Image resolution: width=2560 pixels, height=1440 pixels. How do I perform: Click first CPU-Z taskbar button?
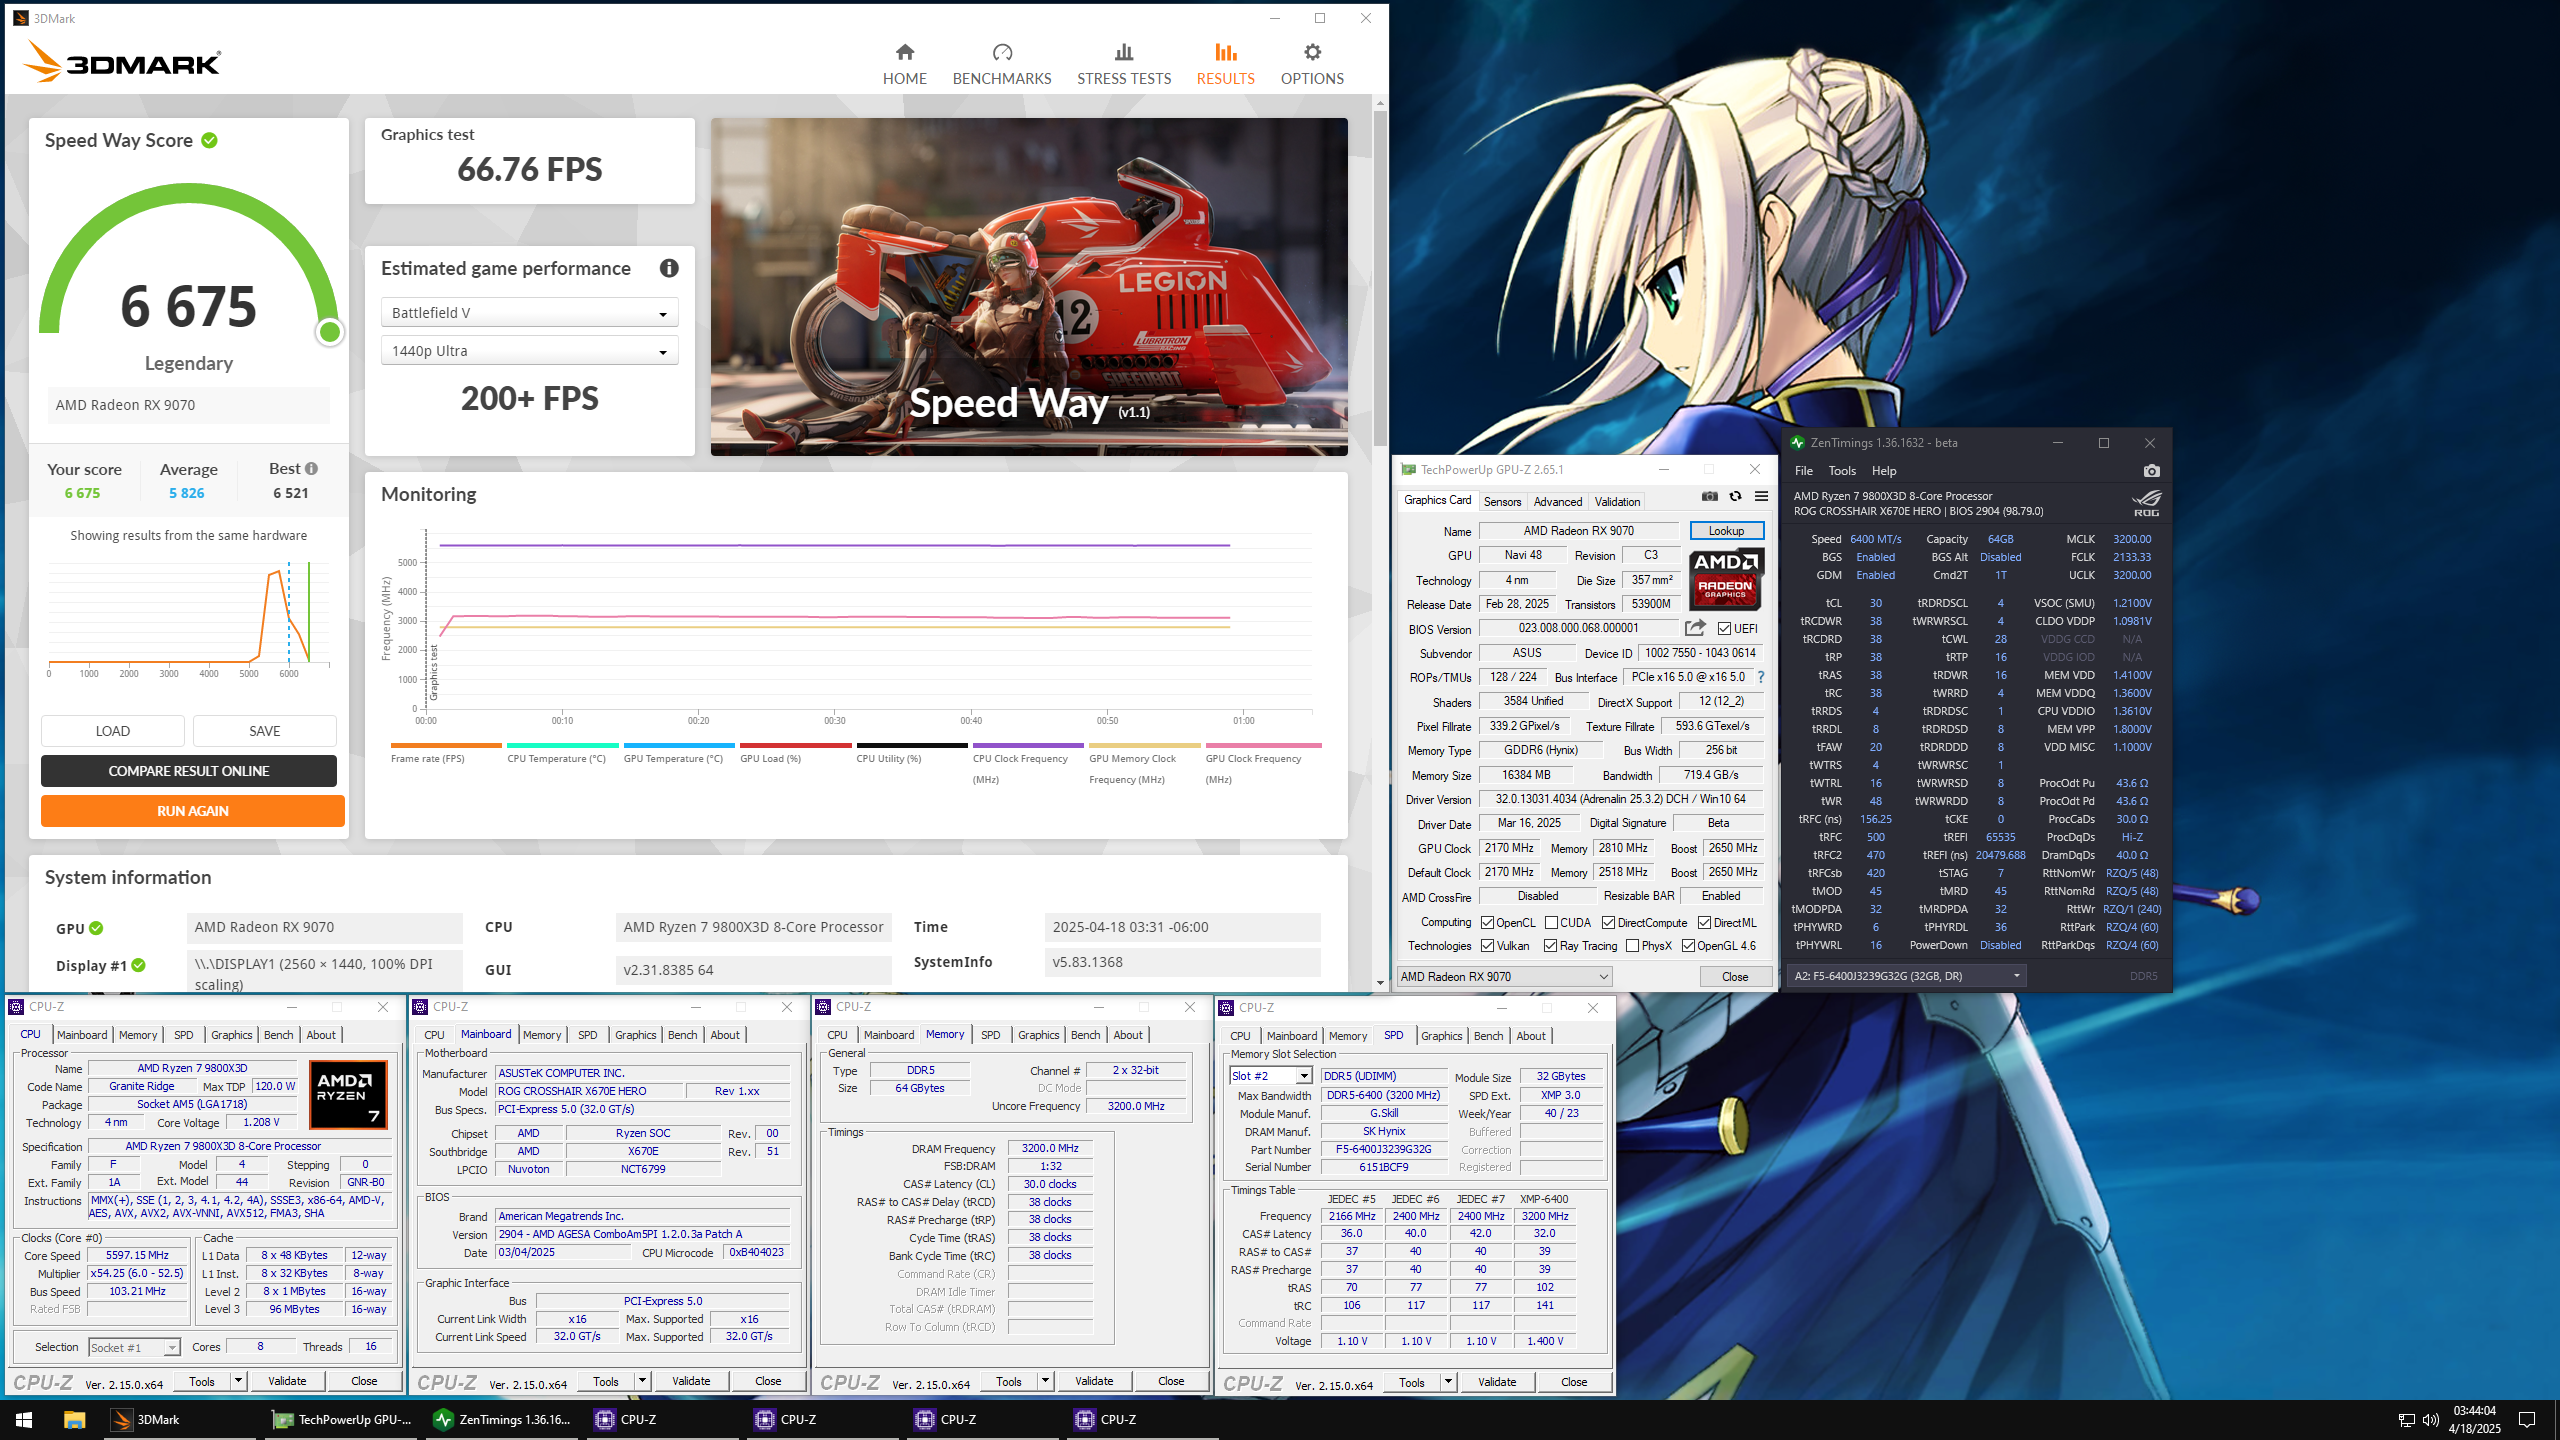[662, 1419]
